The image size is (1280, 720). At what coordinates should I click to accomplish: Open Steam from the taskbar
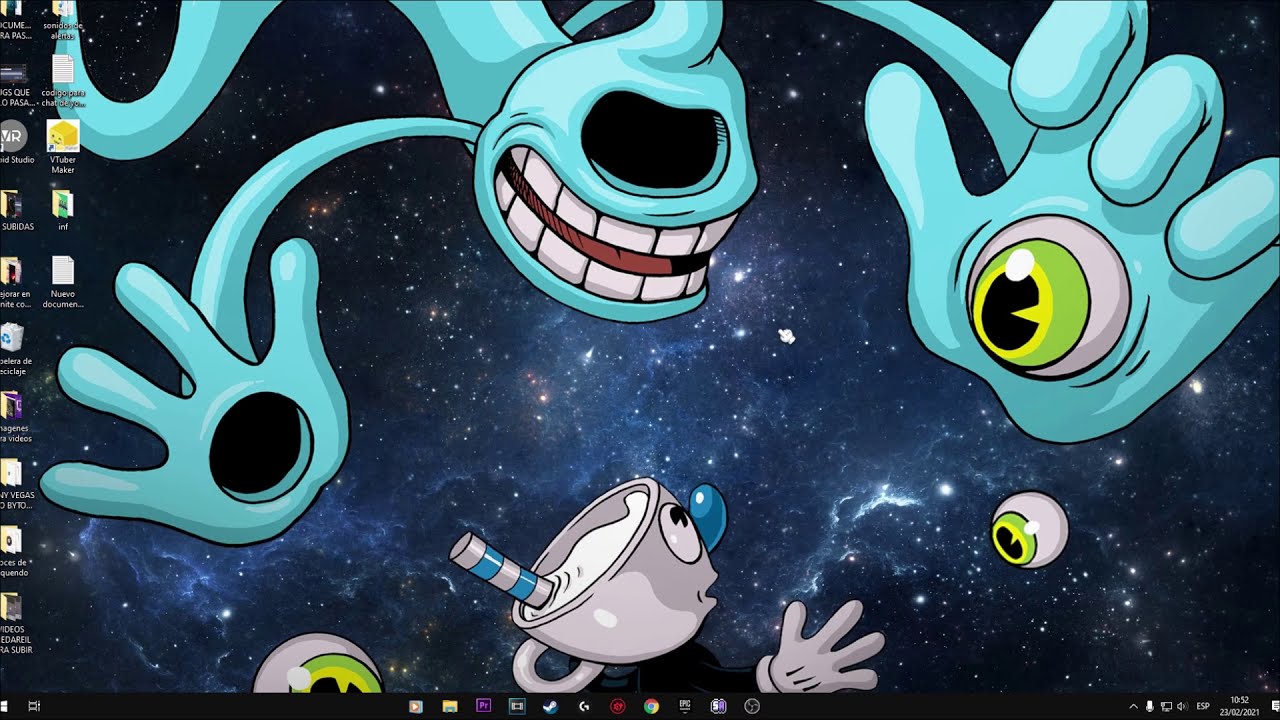point(550,706)
